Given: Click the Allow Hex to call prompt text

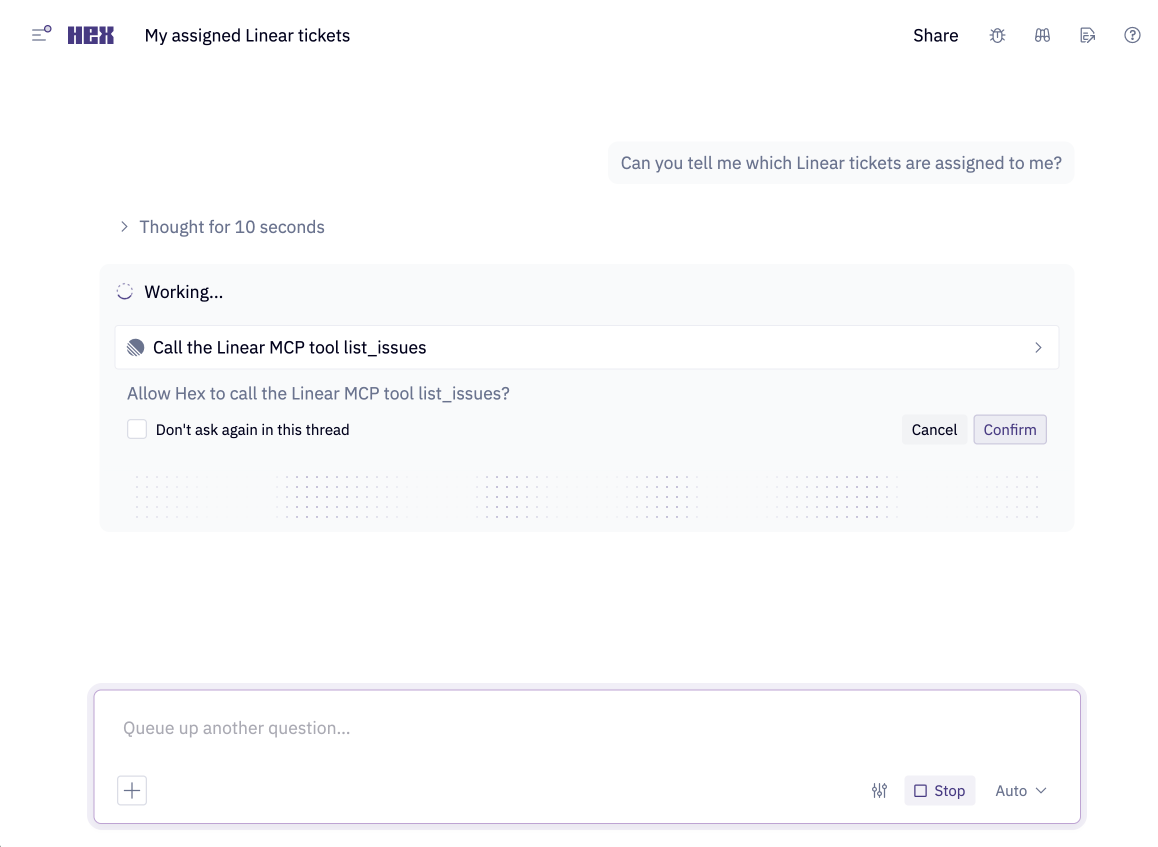Looking at the screenshot, I should (x=318, y=394).
